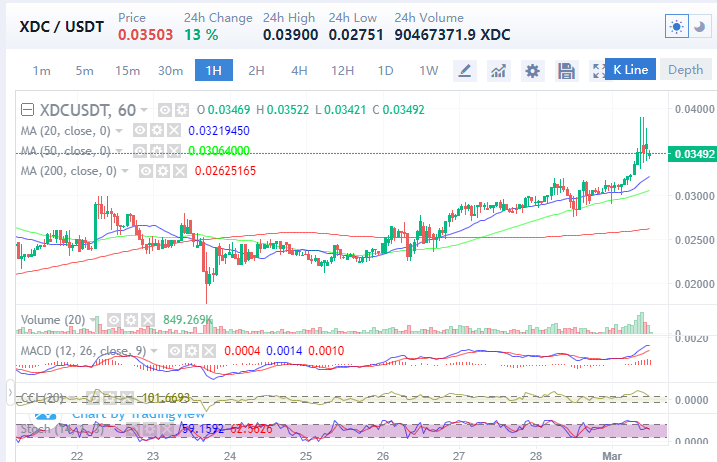Expand the XDCUSDT symbol dropdown arrow
The image size is (717, 462).
145,109
